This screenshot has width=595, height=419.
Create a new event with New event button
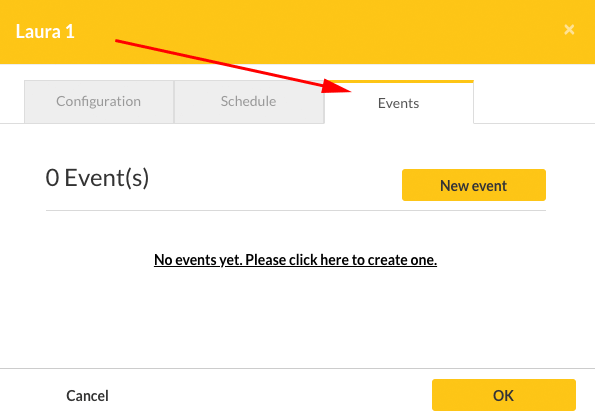point(474,185)
